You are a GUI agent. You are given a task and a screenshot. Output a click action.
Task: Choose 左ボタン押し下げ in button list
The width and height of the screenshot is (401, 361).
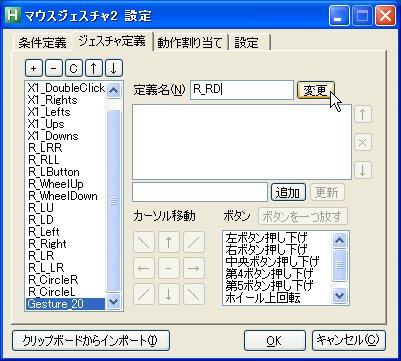pos(277,238)
